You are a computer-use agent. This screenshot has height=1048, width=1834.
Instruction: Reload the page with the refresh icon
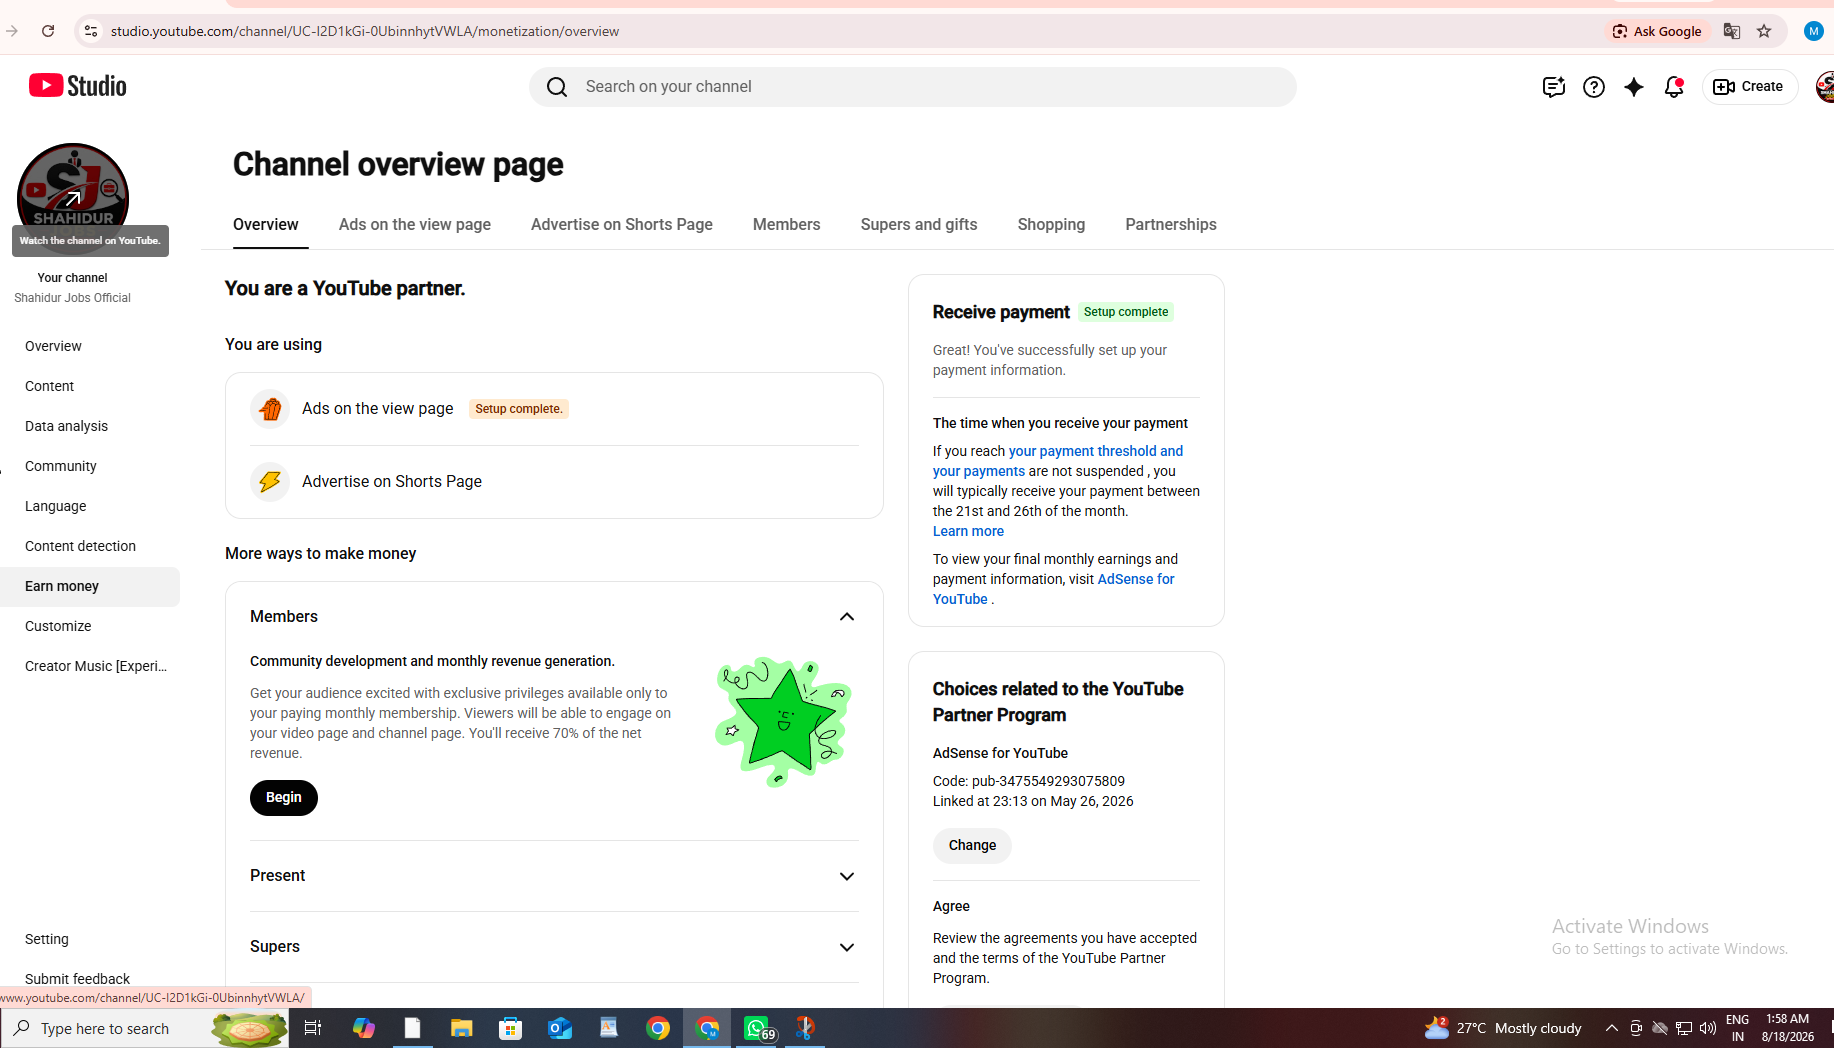pyautogui.click(x=48, y=31)
